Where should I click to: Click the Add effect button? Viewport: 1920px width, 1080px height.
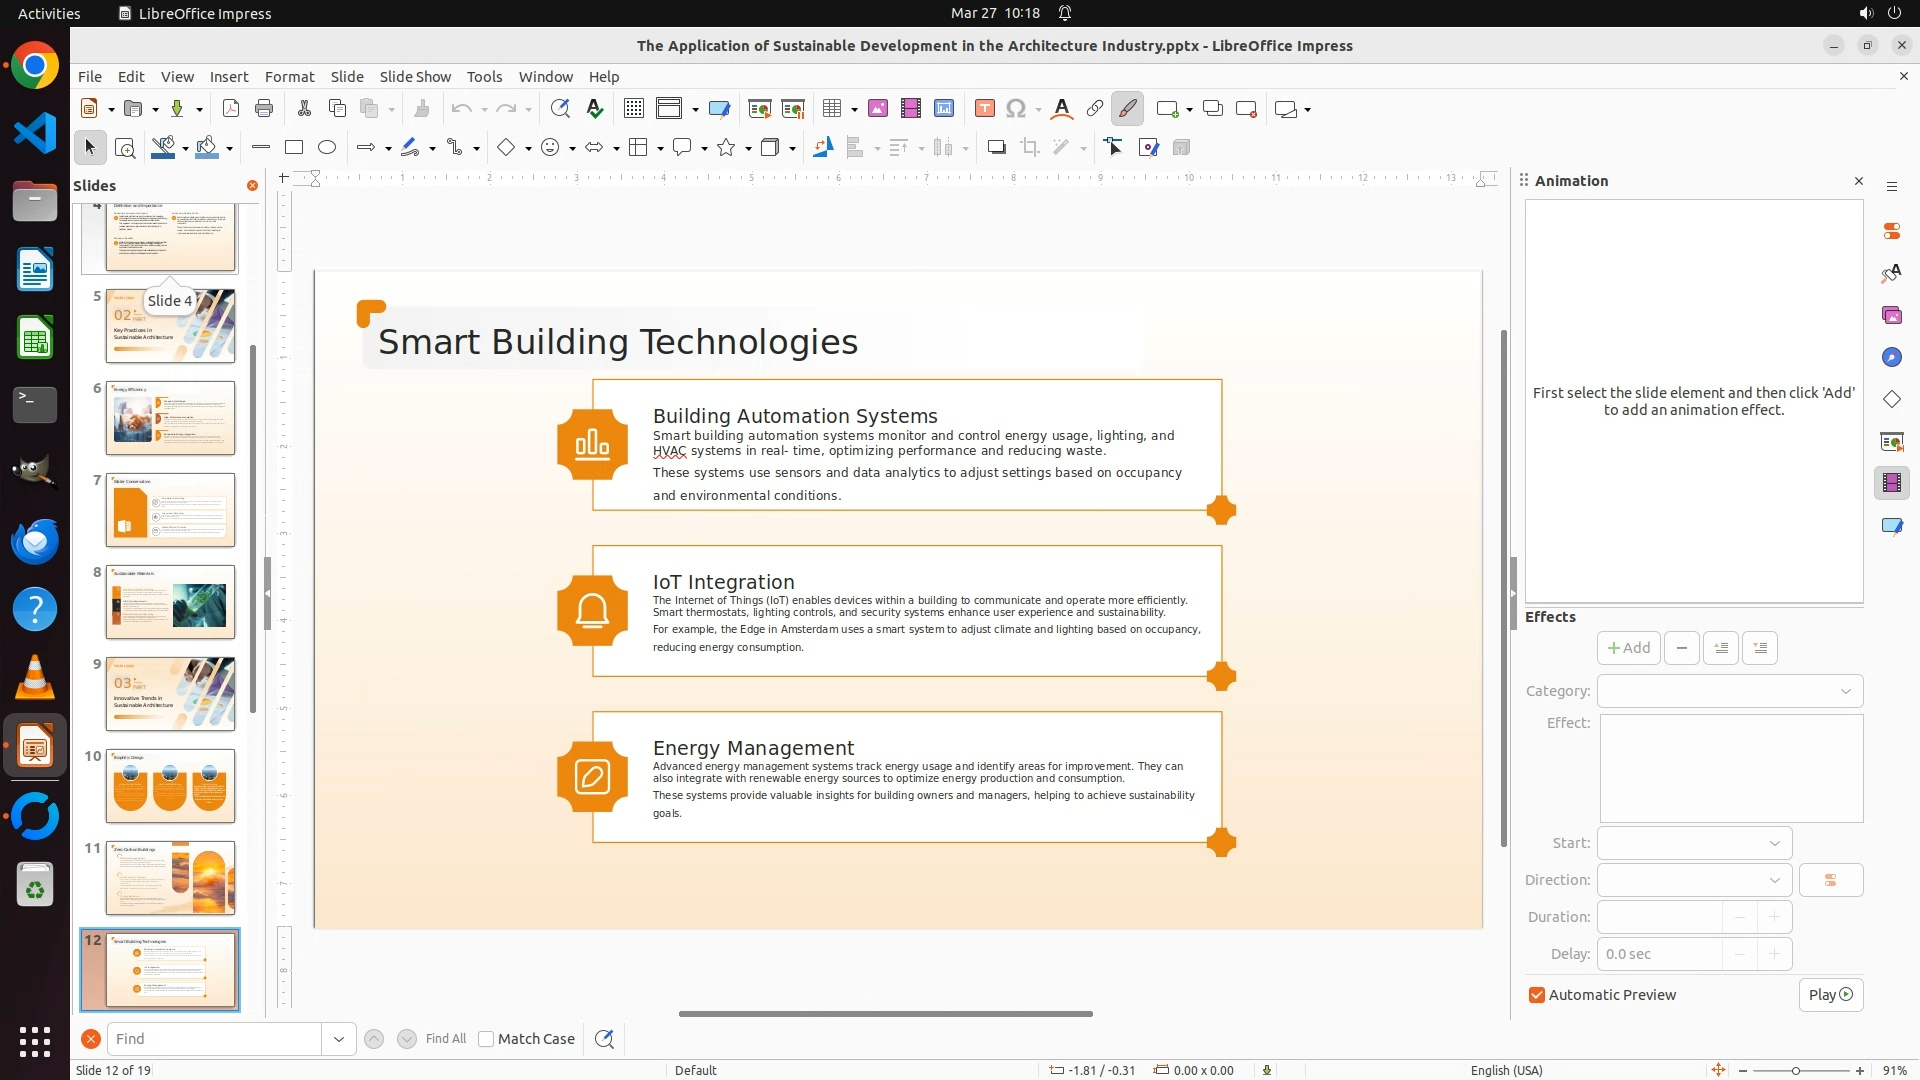pyautogui.click(x=1628, y=648)
